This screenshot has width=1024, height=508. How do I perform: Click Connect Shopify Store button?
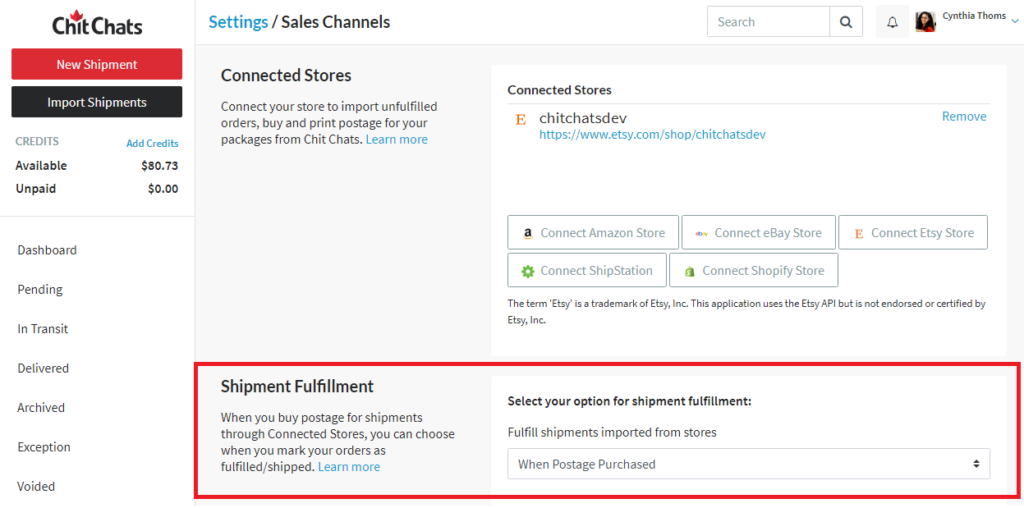pyautogui.click(x=754, y=271)
